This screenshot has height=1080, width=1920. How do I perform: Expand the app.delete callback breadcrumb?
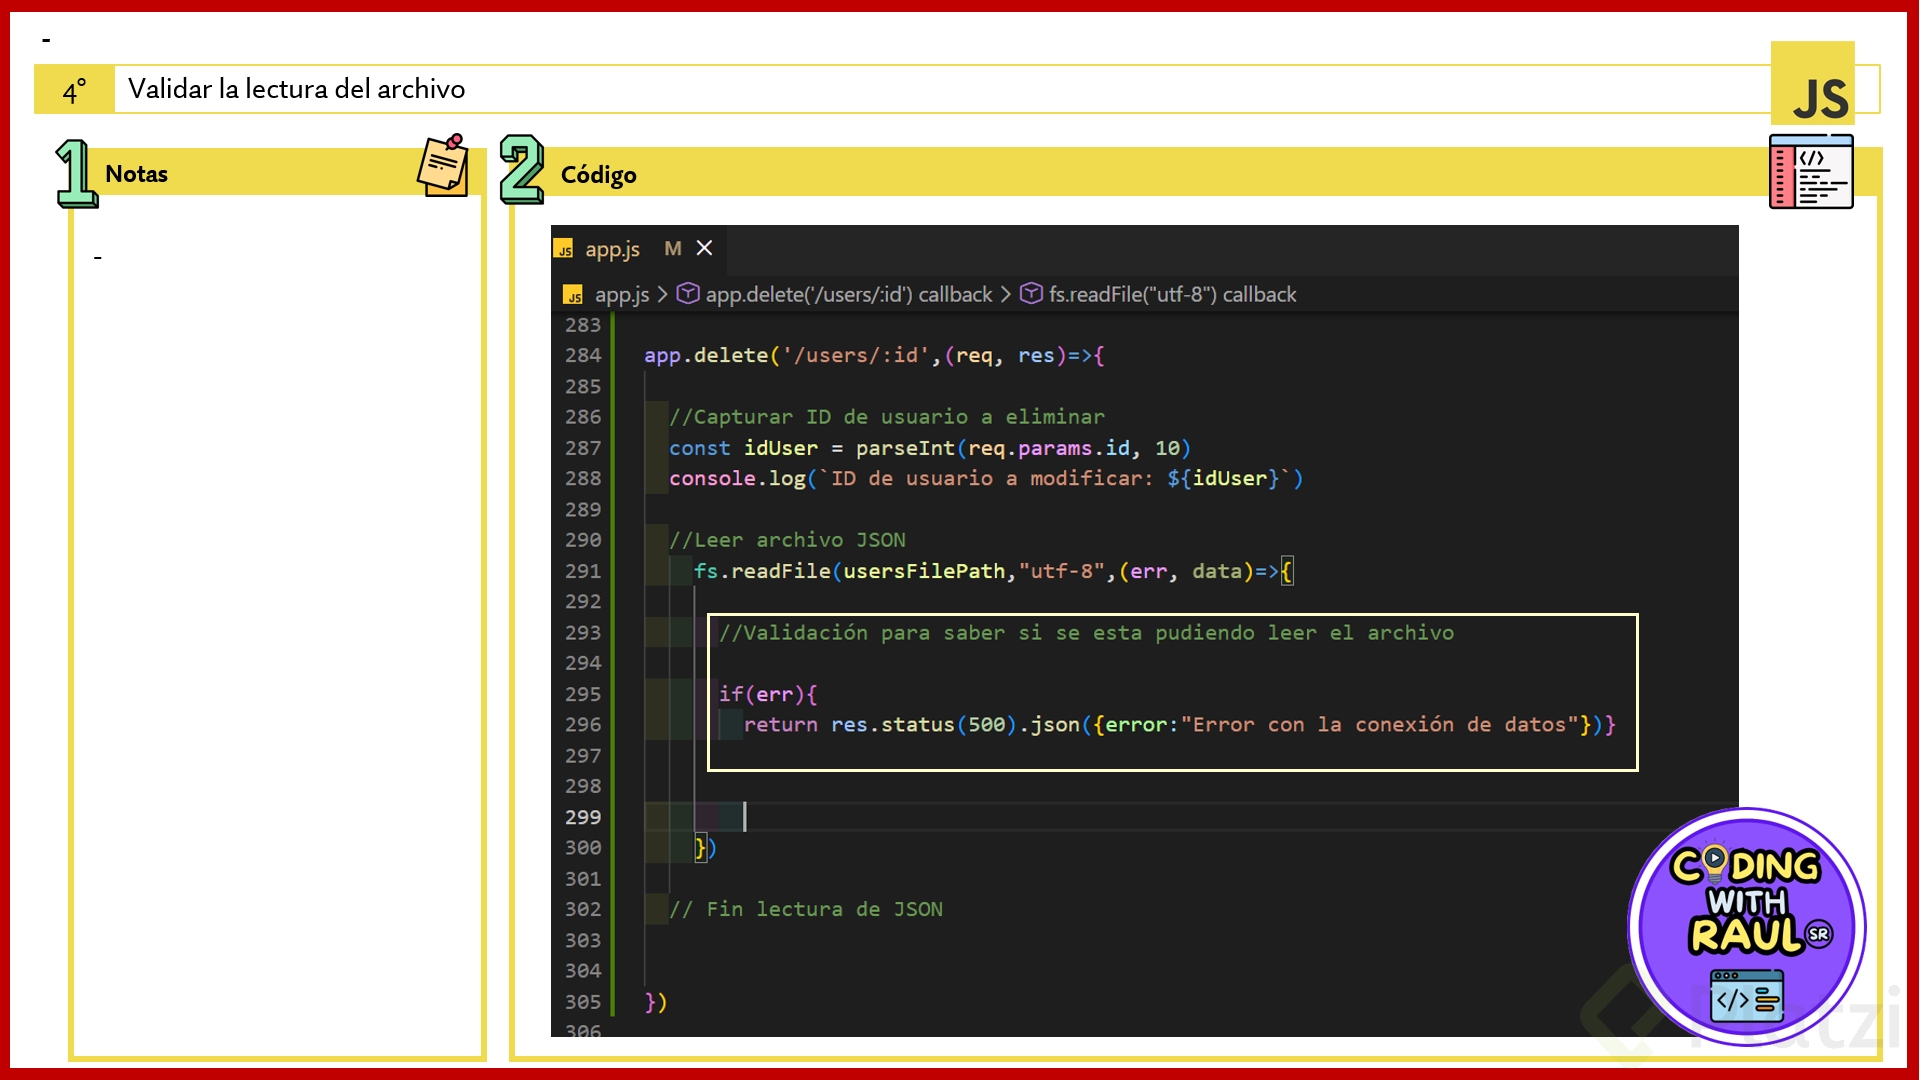848,294
